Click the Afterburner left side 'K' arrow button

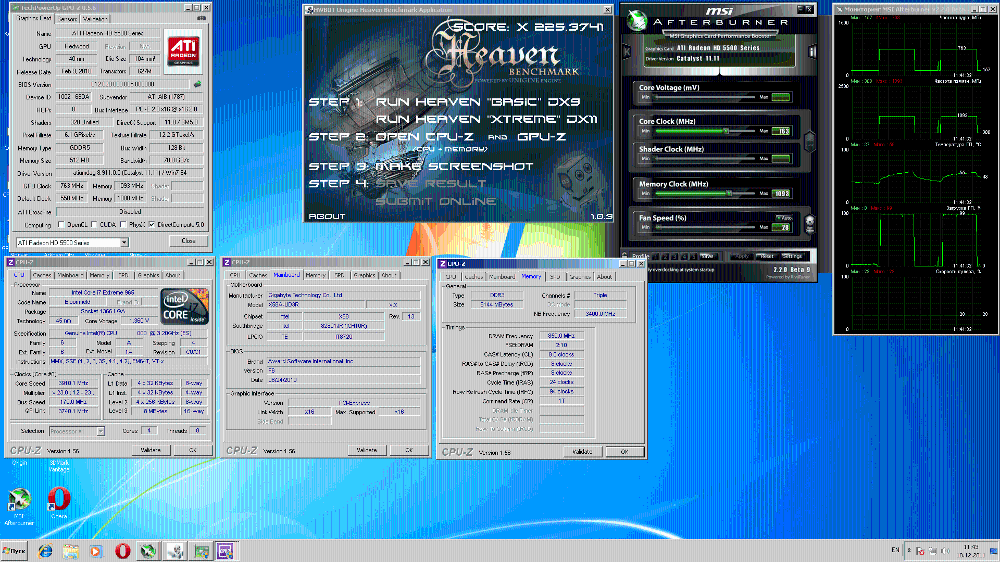tap(626, 52)
